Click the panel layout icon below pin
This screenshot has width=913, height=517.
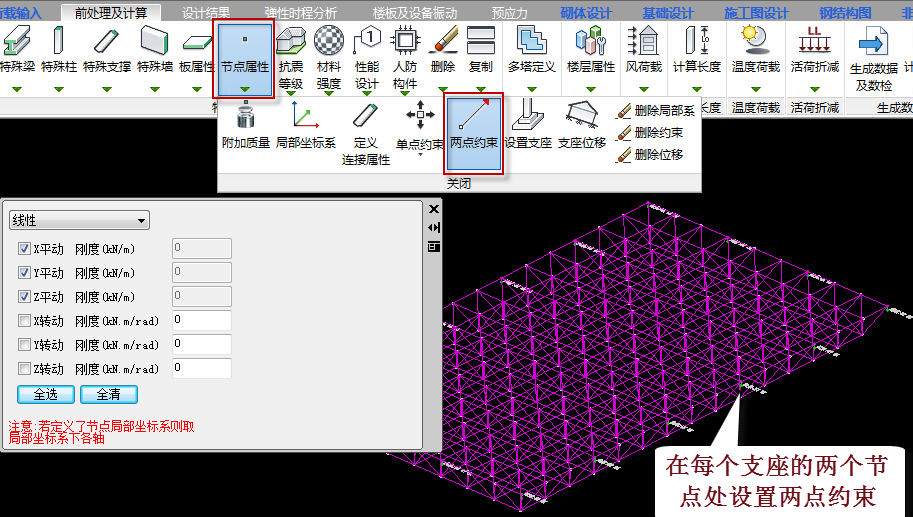point(434,247)
